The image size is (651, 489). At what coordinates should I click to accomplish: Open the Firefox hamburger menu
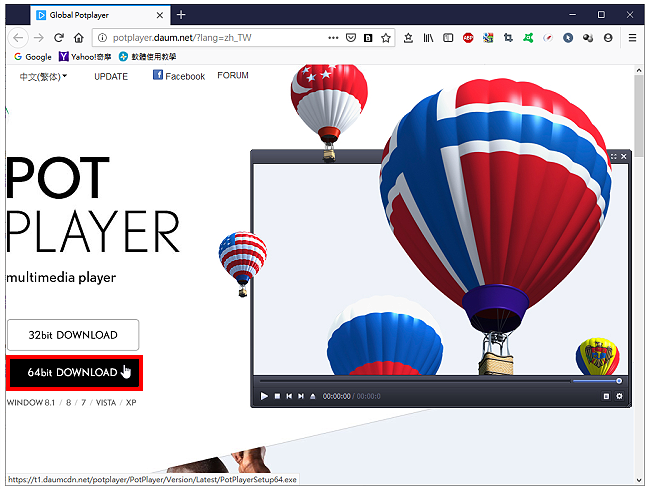[632, 38]
